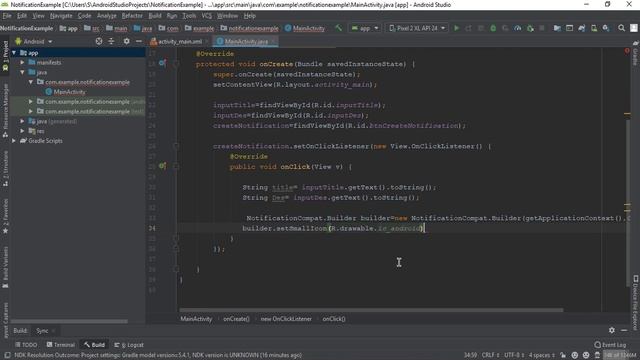This screenshot has height=360, width=640.
Task: Open the Build menu
Action: (155, 16)
